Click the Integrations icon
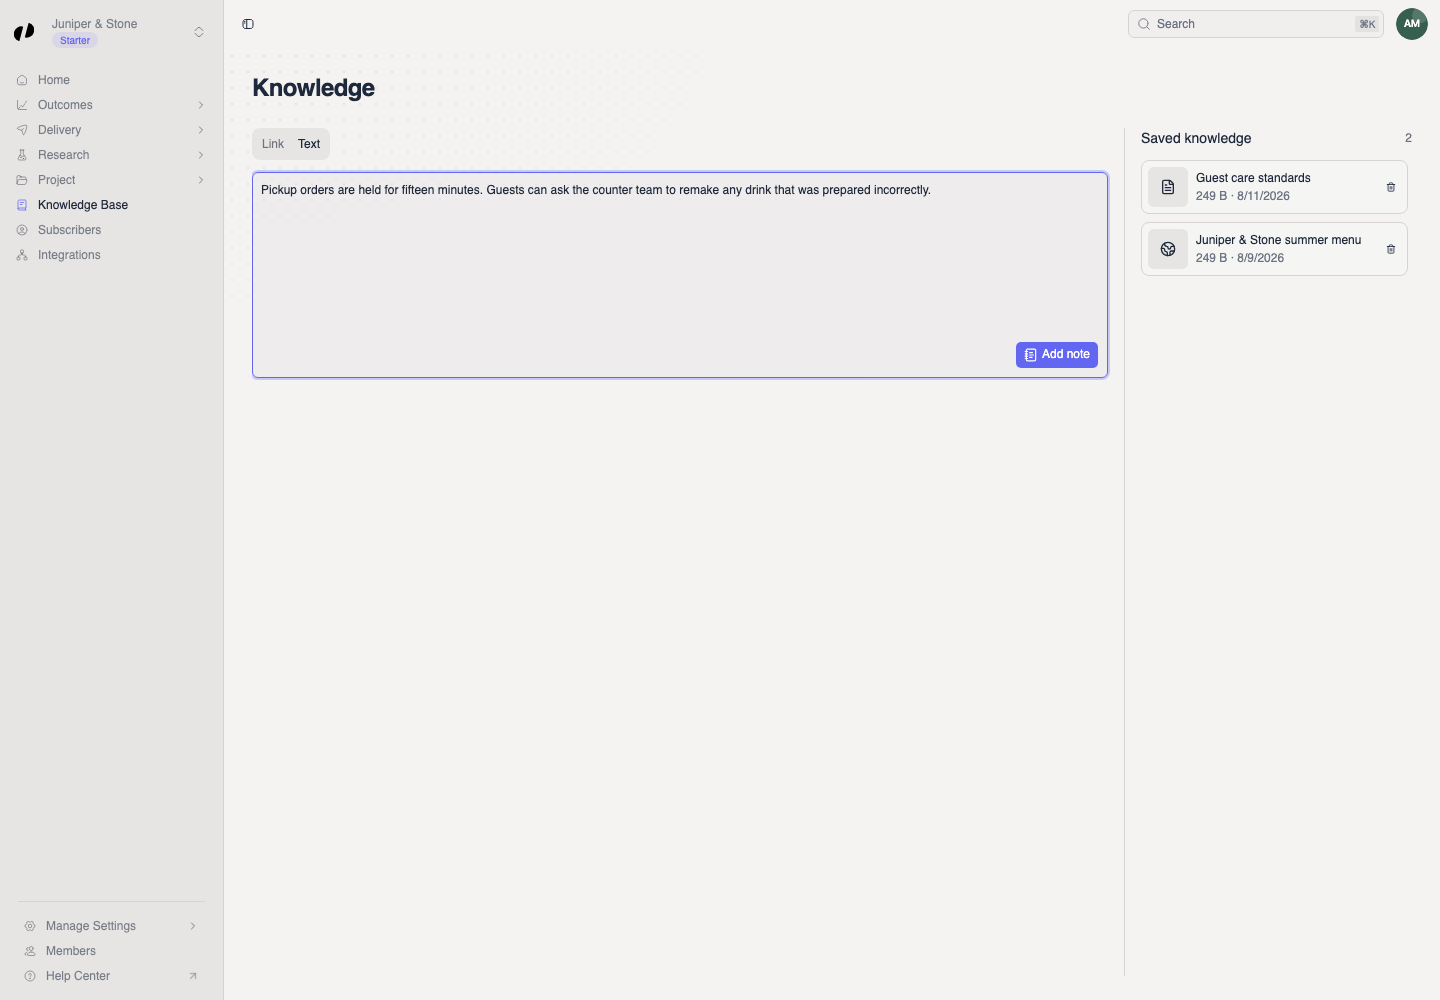The image size is (1440, 1000). 22,255
